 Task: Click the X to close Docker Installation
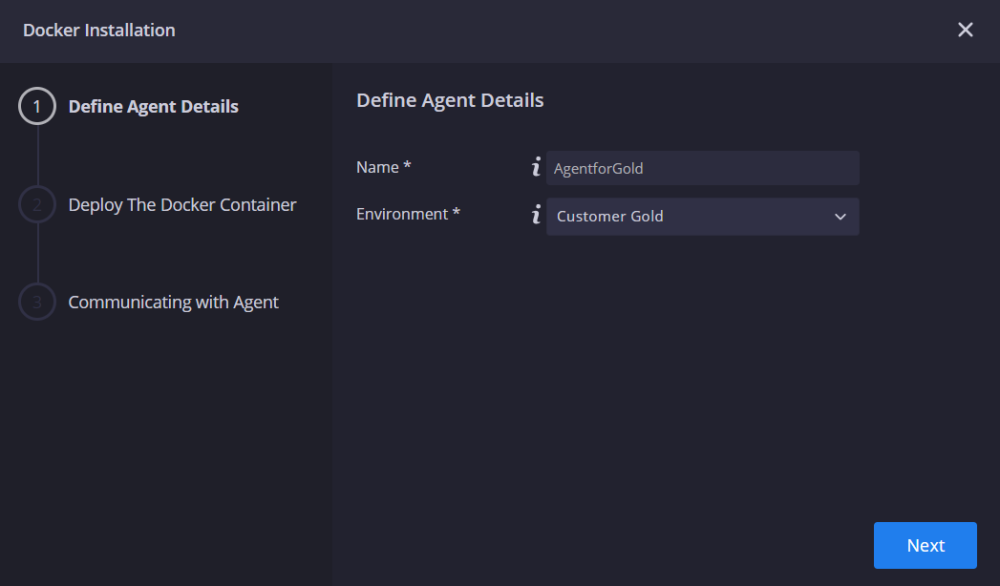tap(965, 29)
